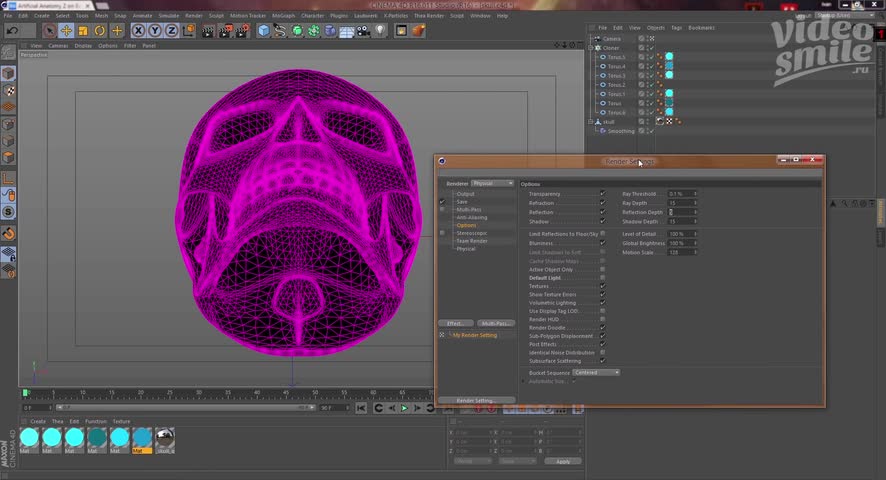
Task: Add a Cube primitive from toolbar
Action: point(264,31)
